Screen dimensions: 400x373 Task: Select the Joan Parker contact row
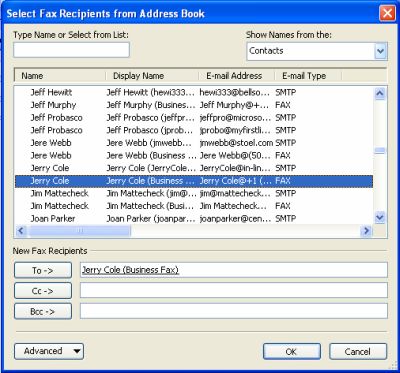tap(194, 219)
